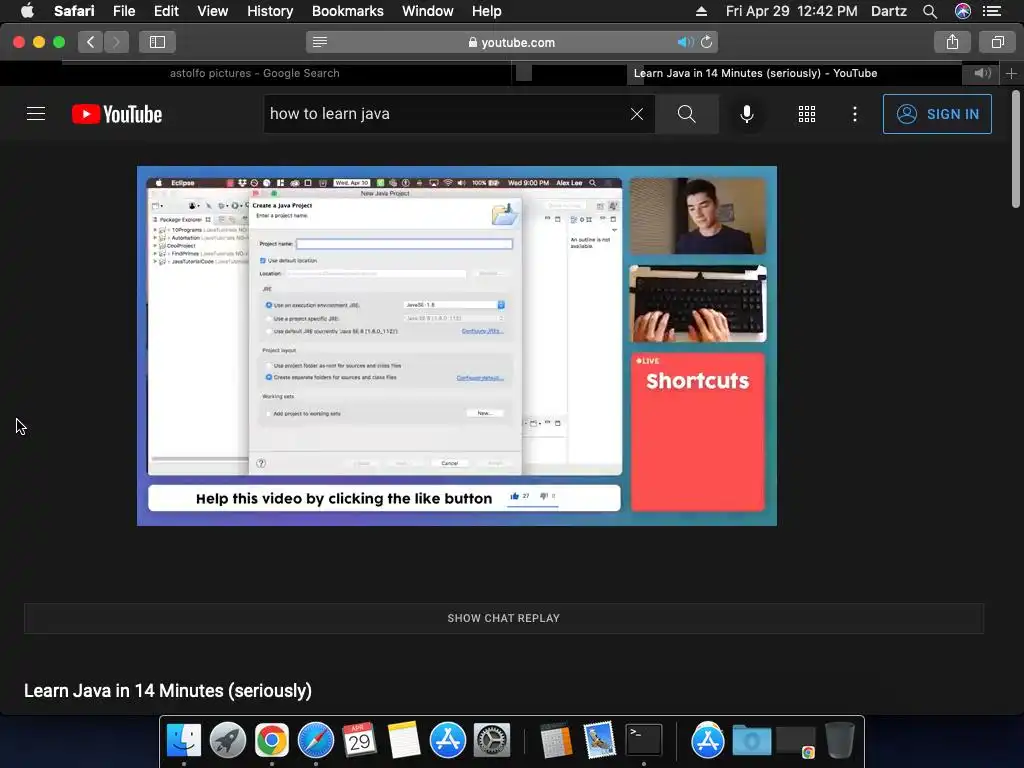This screenshot has width=1024, height=768.
Task: Start voice search with the microphone
Action: (x=746, y=114)
